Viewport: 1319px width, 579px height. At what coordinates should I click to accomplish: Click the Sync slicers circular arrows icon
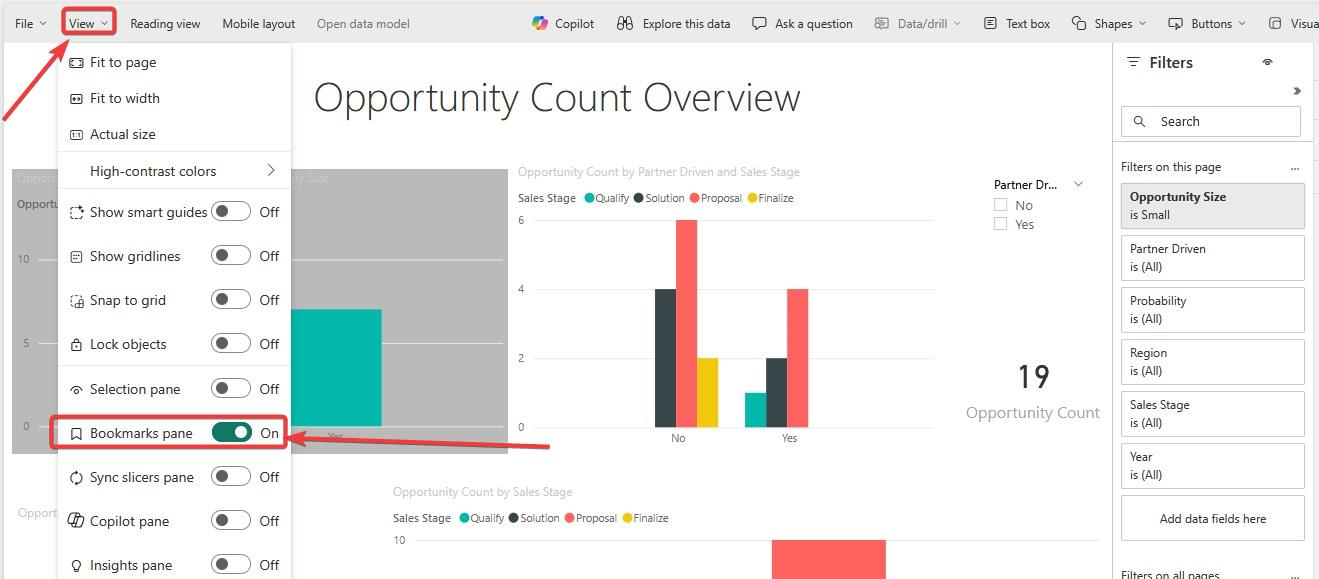point(77,477)
